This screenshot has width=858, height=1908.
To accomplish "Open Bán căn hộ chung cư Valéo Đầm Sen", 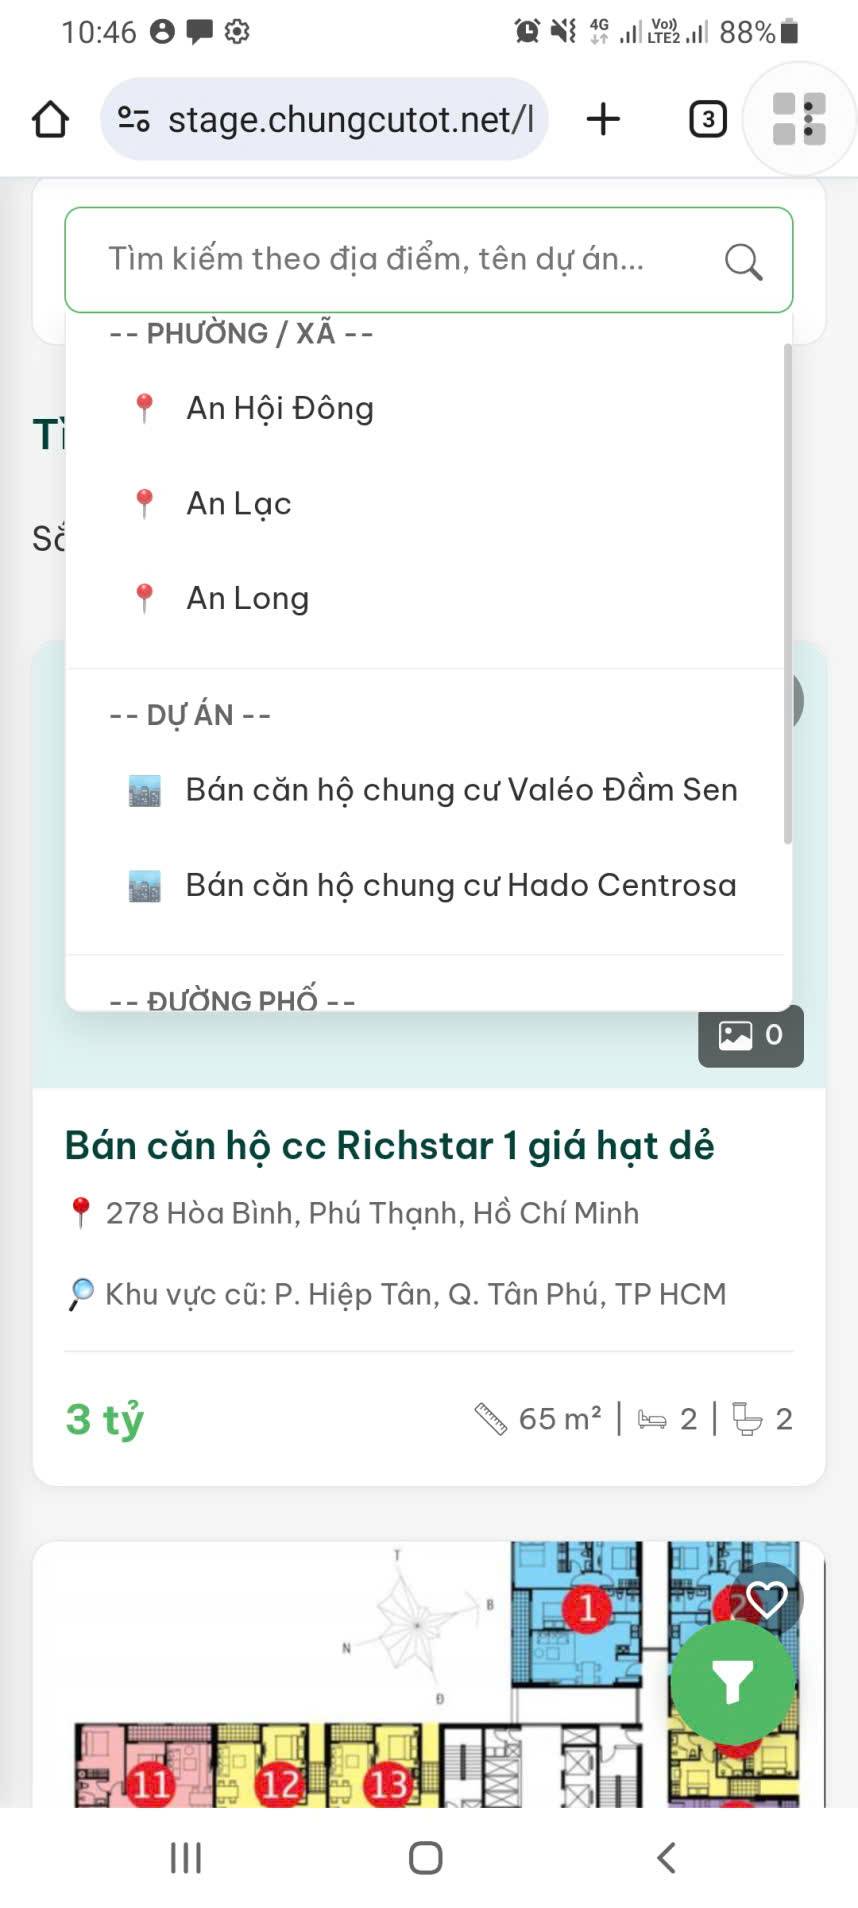I will coord(461,790).
